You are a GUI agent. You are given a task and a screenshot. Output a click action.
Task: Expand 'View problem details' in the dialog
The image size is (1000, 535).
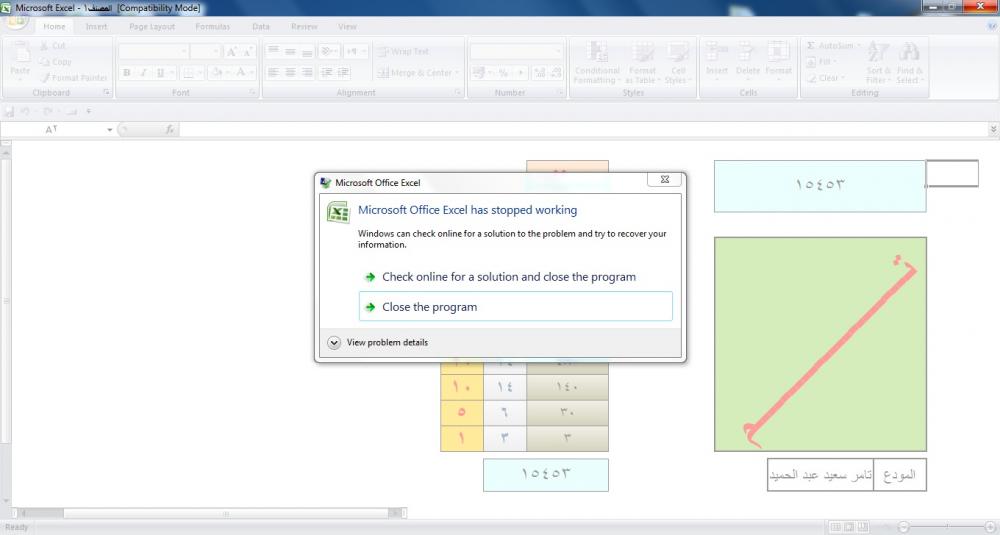point(378,342)
